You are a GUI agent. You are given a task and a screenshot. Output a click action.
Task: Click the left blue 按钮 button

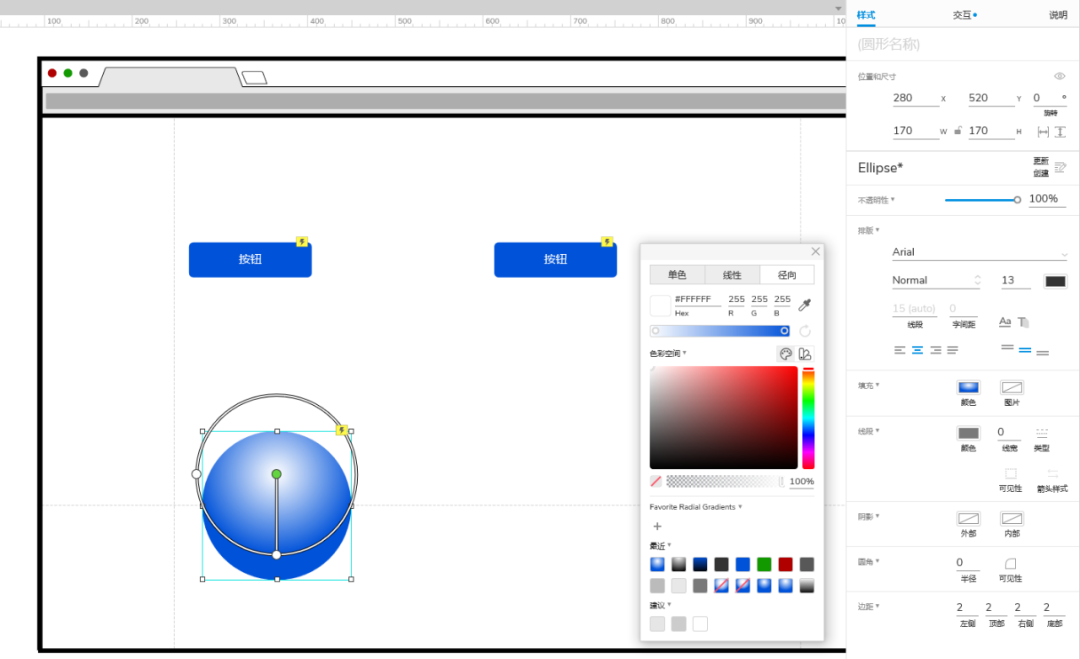[x=250, y=260]
